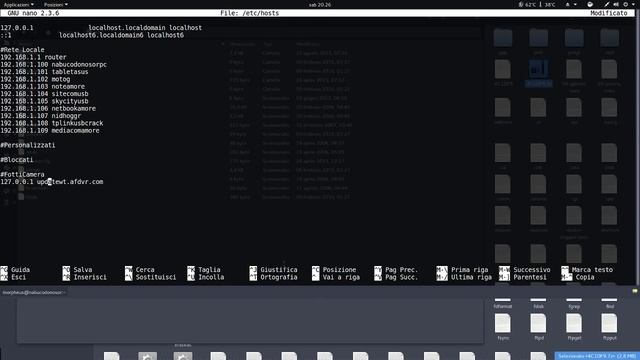Open the Posizioni menu in top panel

pyautogui.click(x=56, y=4)
